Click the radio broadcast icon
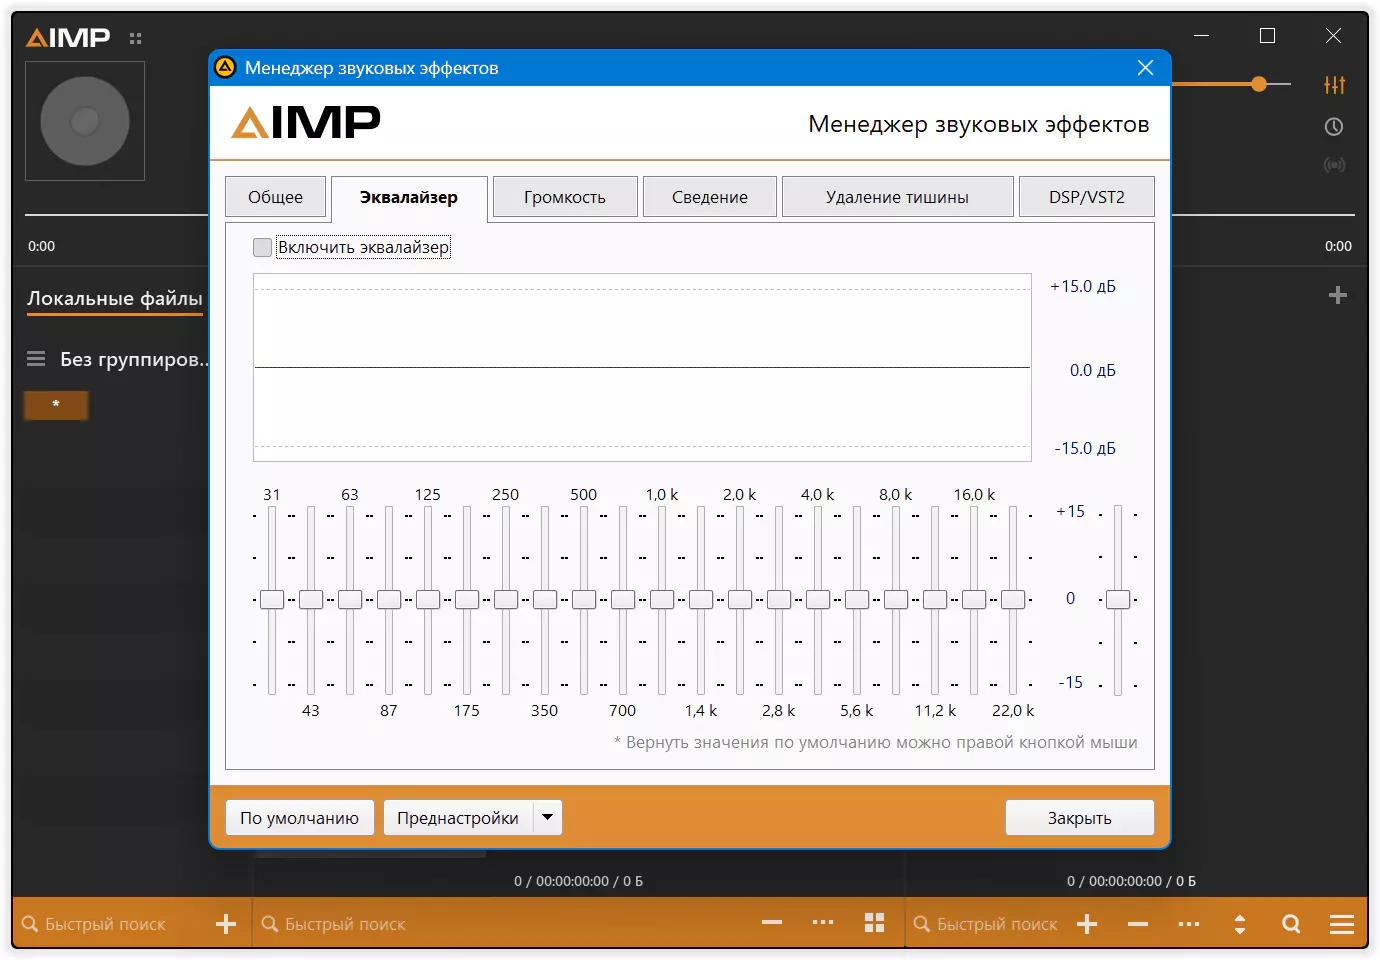Screen dimensions: 1380x960 tap(1334, 165)
